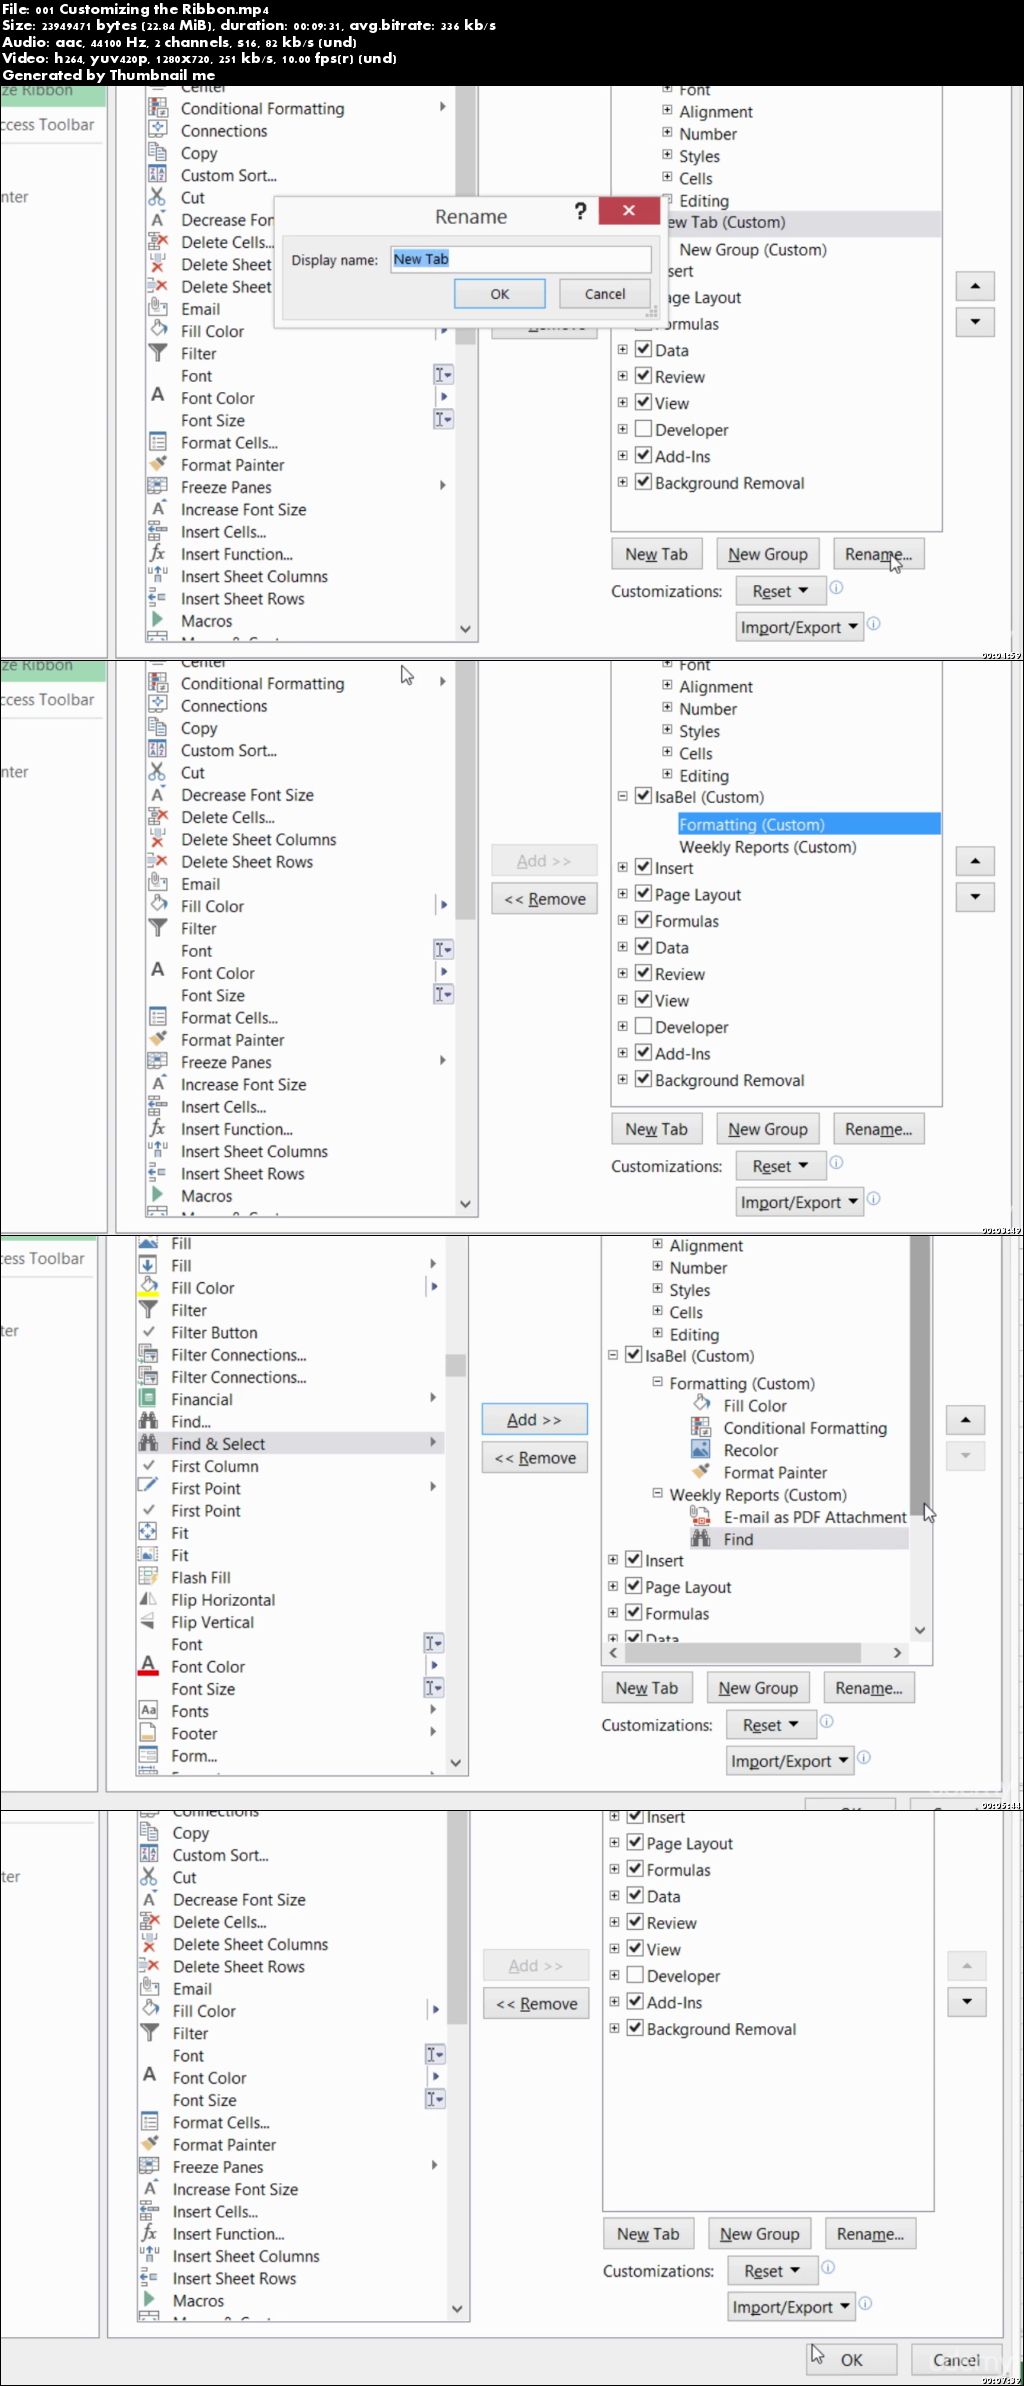Enable Developer checkbox in the Rename dialog frame
This screenshot has width=1024, height=2386.
(644, 429)
